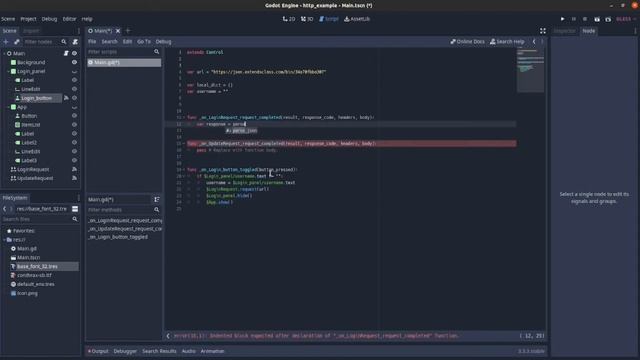The height and width of the screenshot is (360, 640).
Task: Click the script minimap preview
Action: (530, 69)
